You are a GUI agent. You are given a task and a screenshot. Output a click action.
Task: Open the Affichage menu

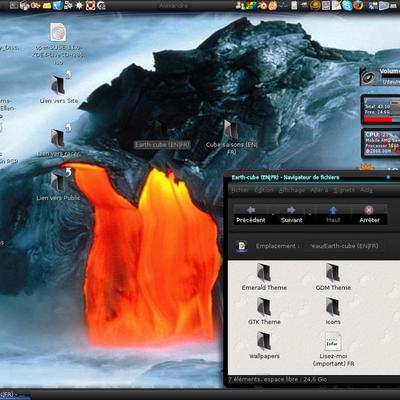(292, 190)
